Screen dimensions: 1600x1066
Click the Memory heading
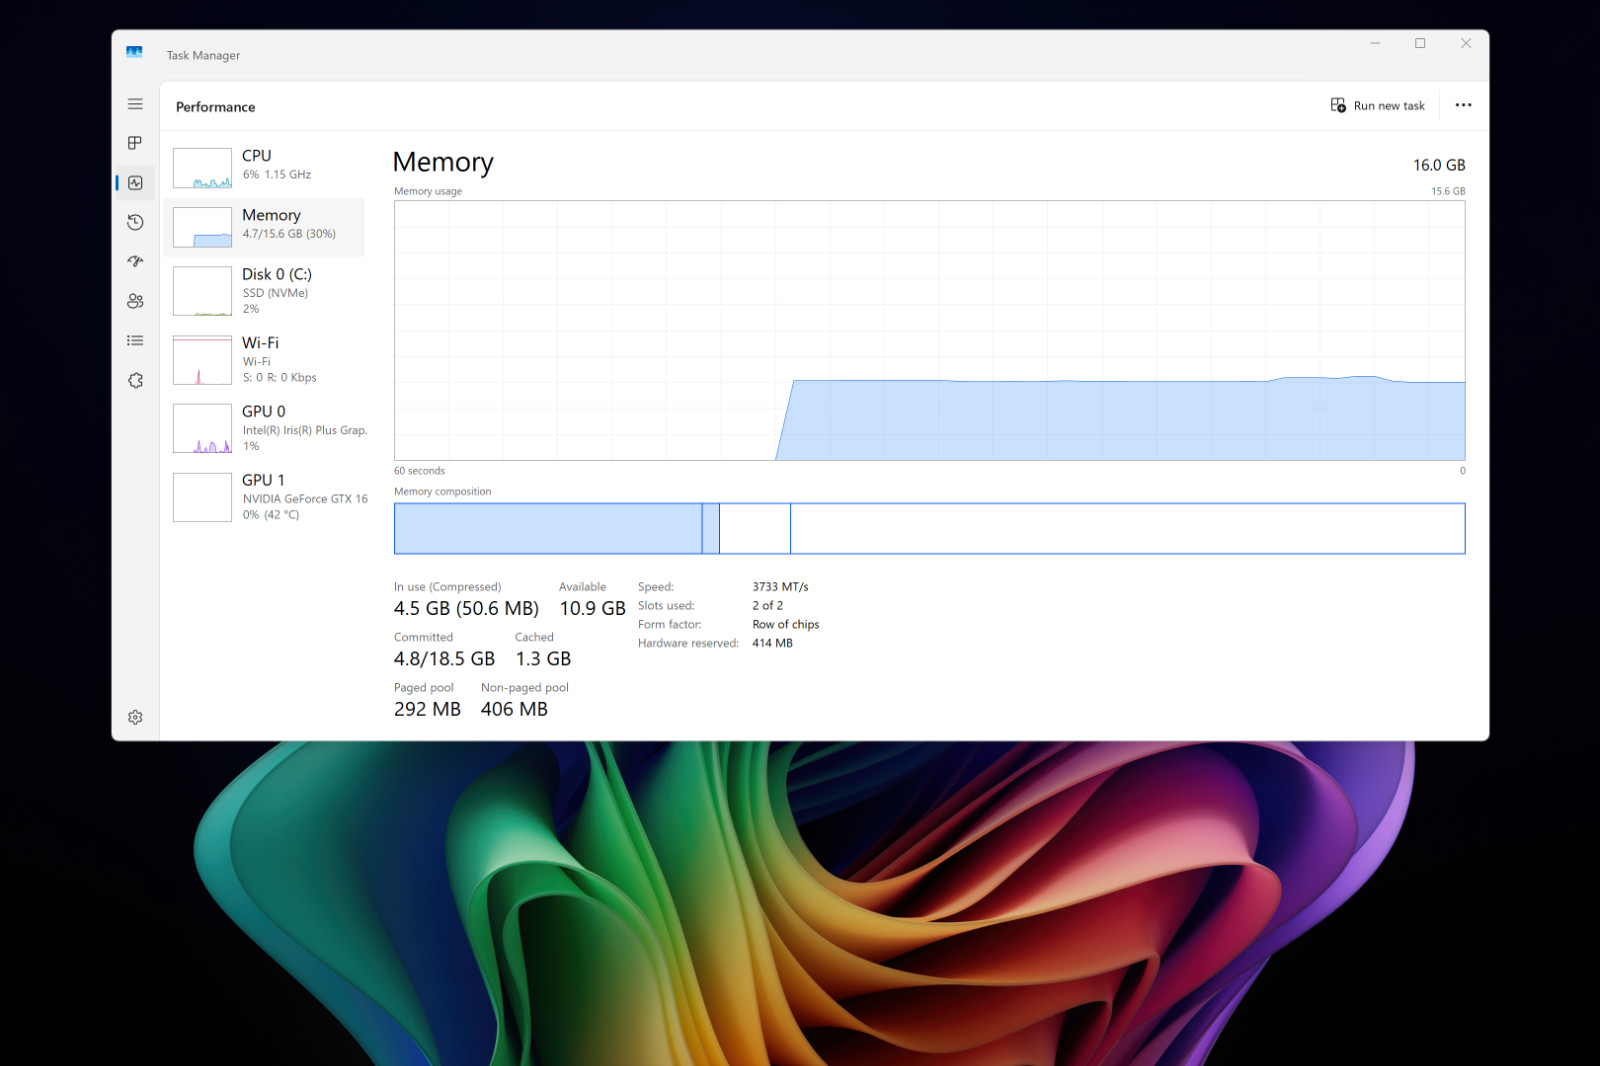[x=443, y=162]
